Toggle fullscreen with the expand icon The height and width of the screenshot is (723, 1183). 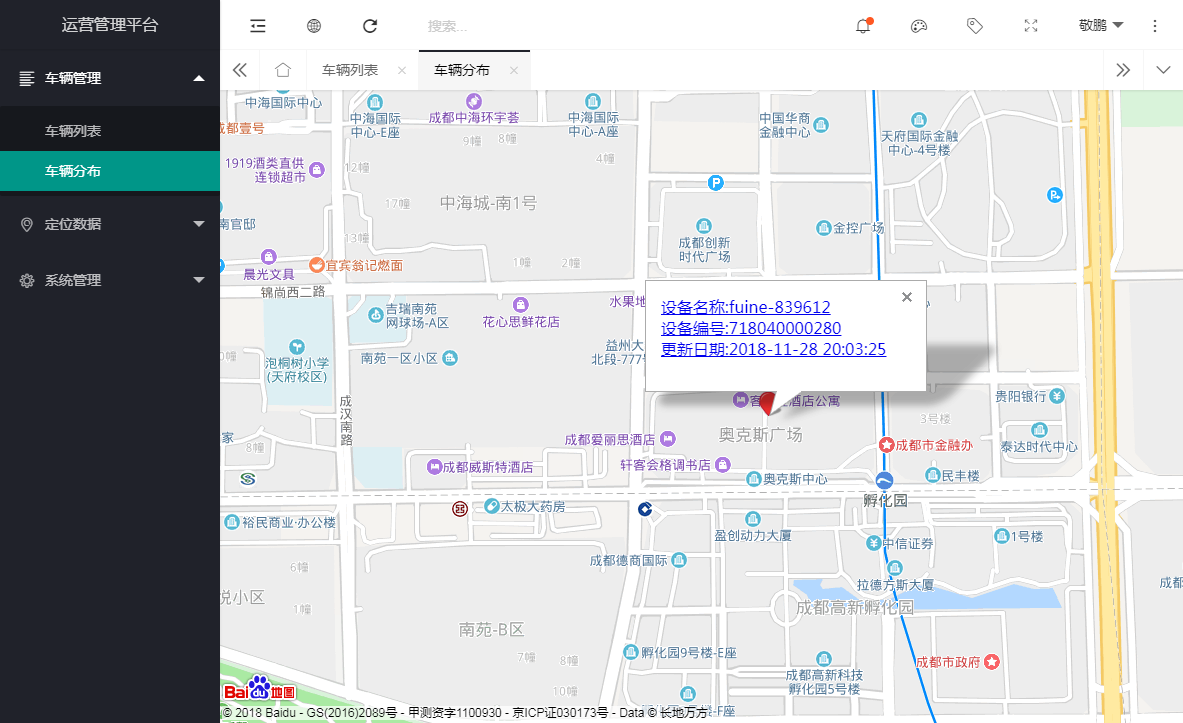pyautogui.click(x=1031, y=25)
